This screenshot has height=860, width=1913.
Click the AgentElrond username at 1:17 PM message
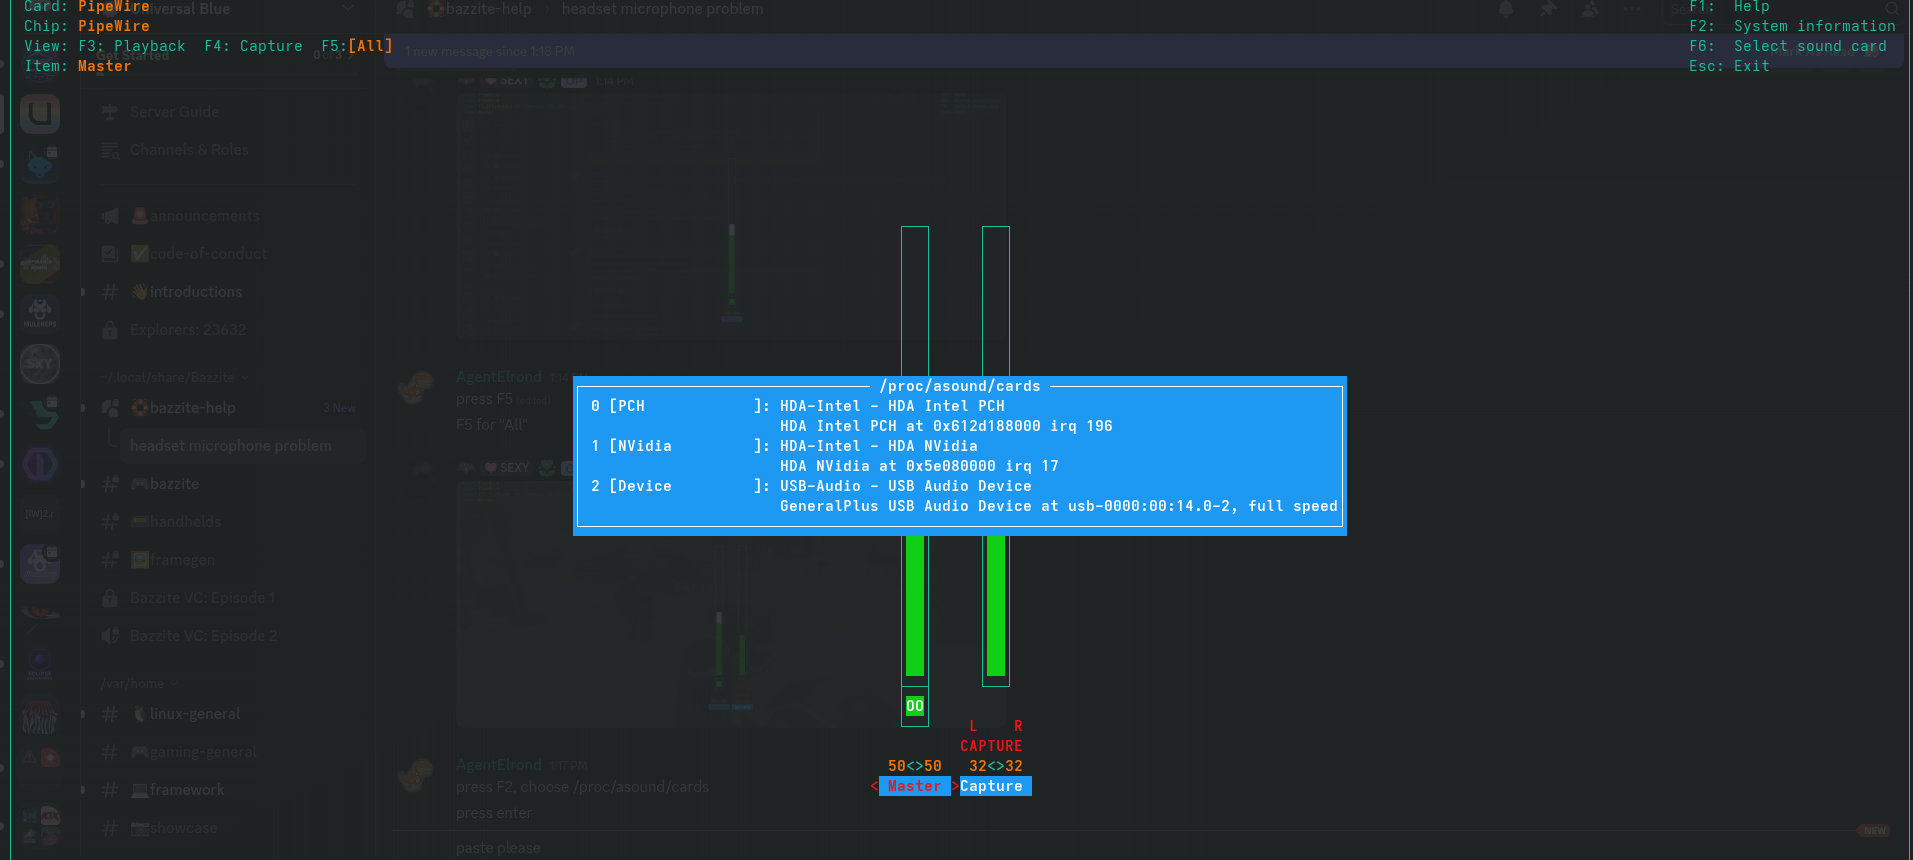[499, 765]
